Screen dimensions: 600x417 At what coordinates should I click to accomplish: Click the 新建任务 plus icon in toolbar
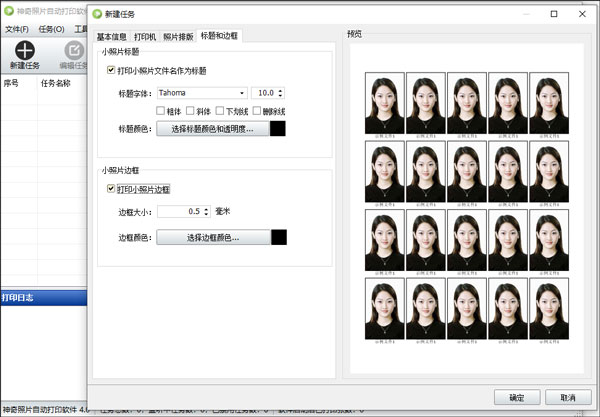point(25,49)
